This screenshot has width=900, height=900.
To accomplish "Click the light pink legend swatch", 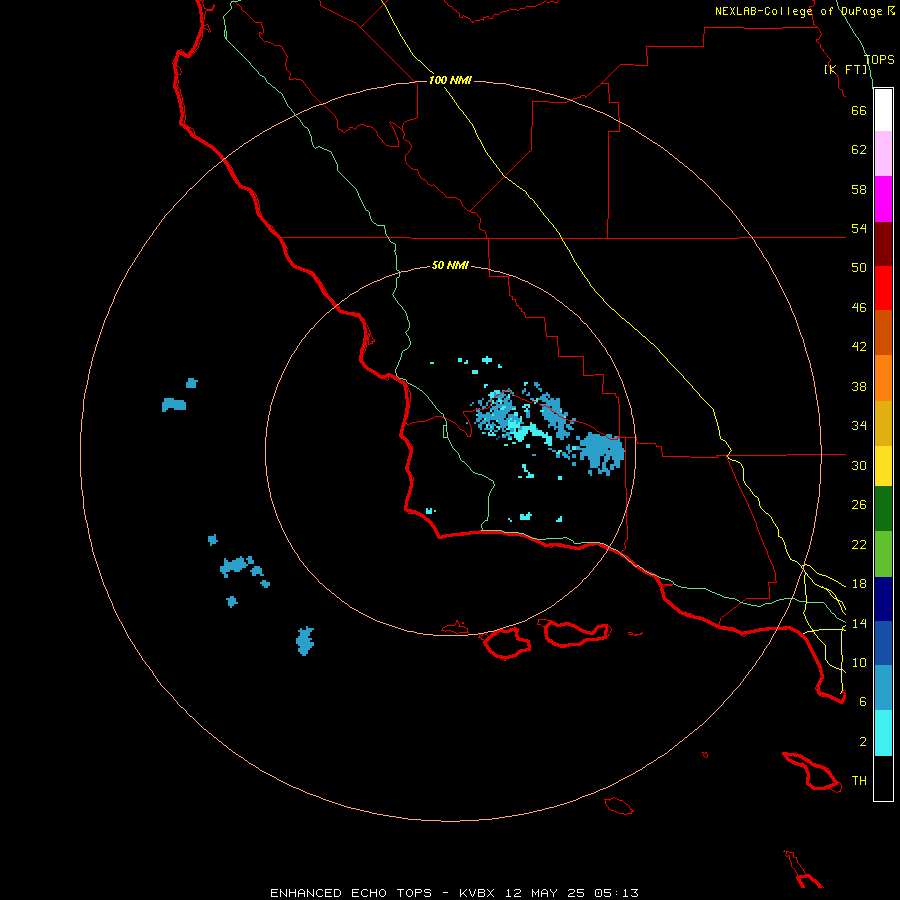I will coord(883,154).
